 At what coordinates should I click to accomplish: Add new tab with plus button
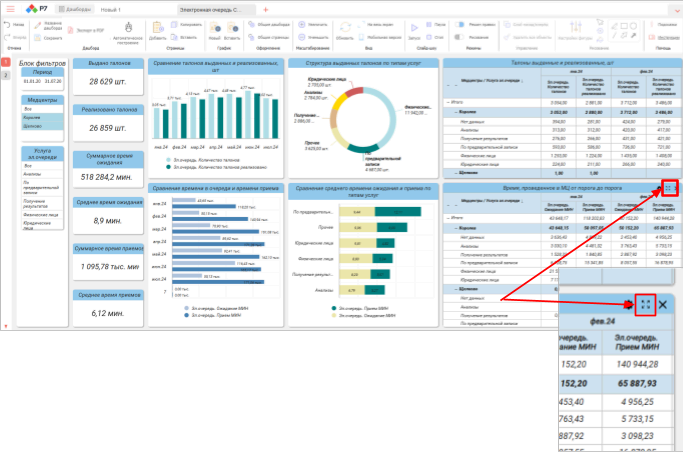266,10
